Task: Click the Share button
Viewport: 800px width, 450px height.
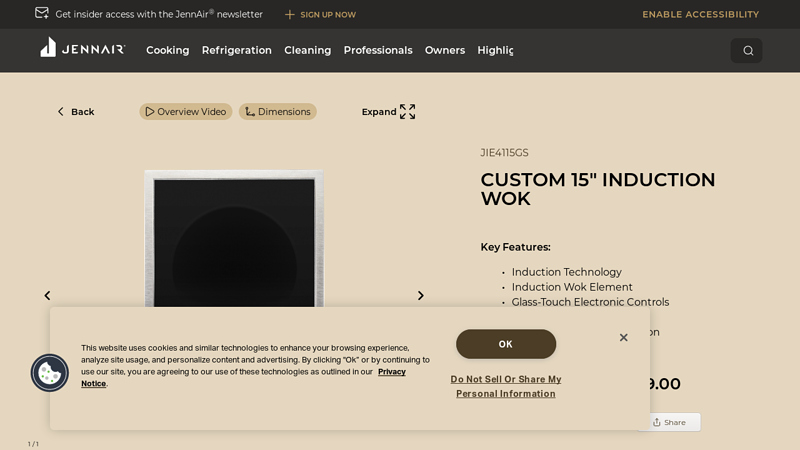Action: (669, 422)
